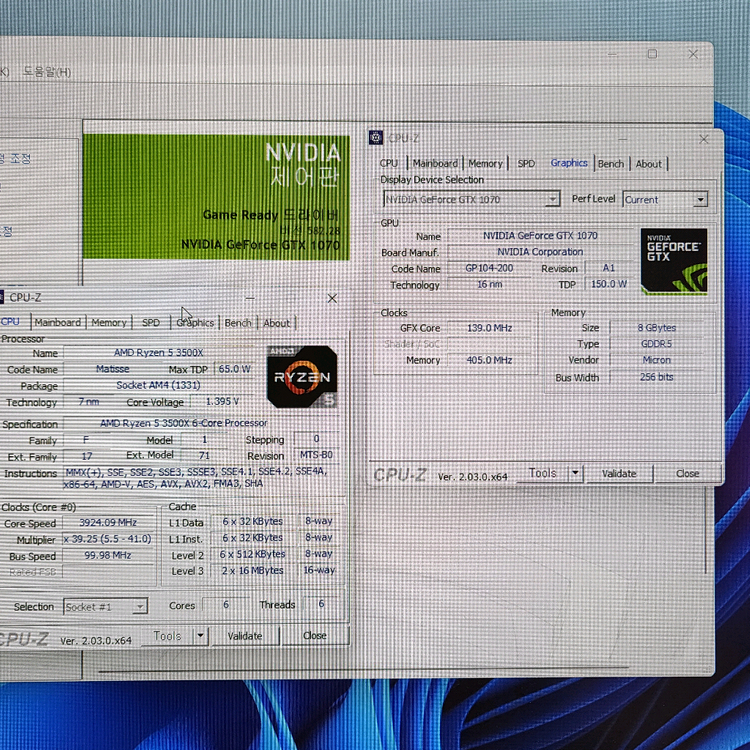Open SPD tab in left CPU-Z window
Viewport: 750px width, 750px height.
point(151,322)
